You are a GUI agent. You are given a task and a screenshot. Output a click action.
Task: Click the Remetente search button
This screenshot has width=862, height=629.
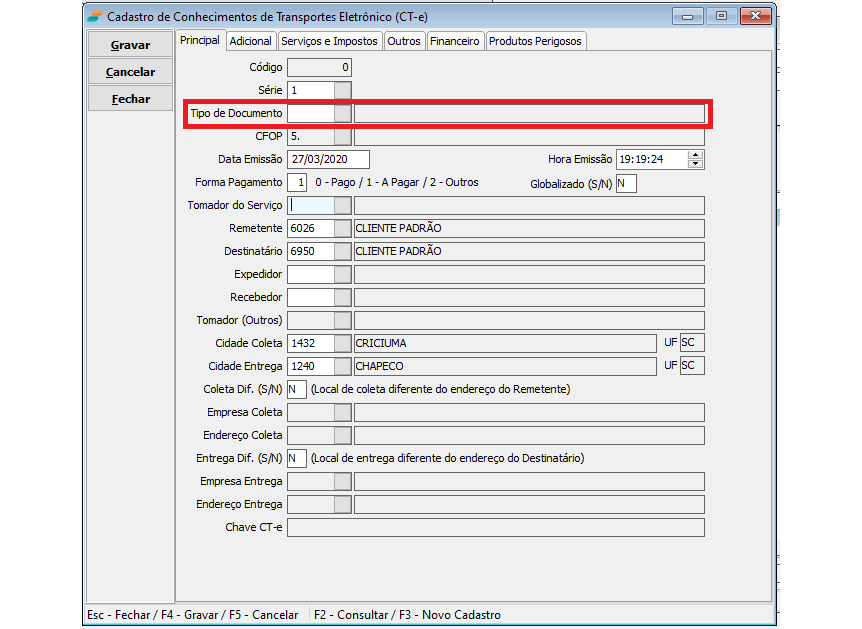pos(343,228)
